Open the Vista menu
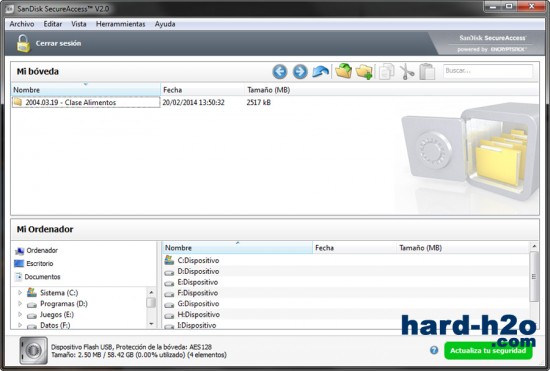Image resolution: width=550 pixels, height=371 pixels. (x=79, y=24)
